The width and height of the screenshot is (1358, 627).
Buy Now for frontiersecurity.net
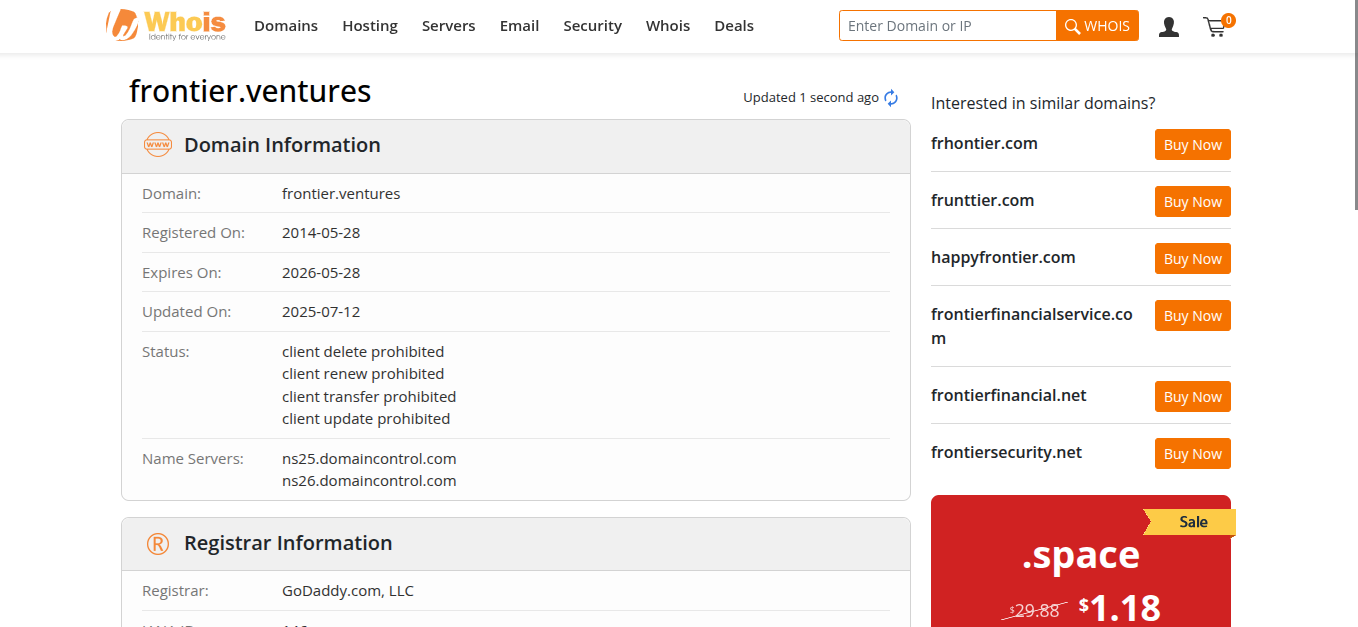coord(1192,454)
